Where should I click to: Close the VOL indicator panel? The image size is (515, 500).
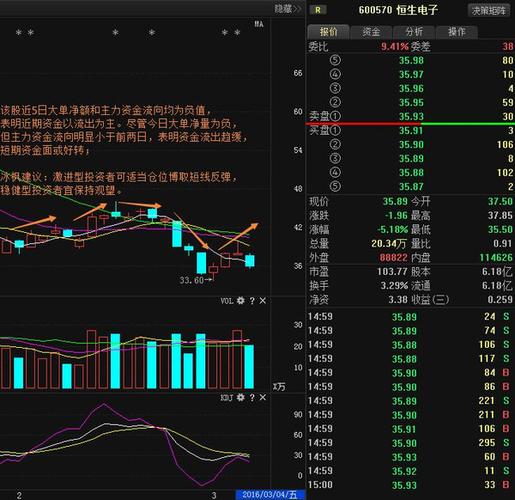263,301
